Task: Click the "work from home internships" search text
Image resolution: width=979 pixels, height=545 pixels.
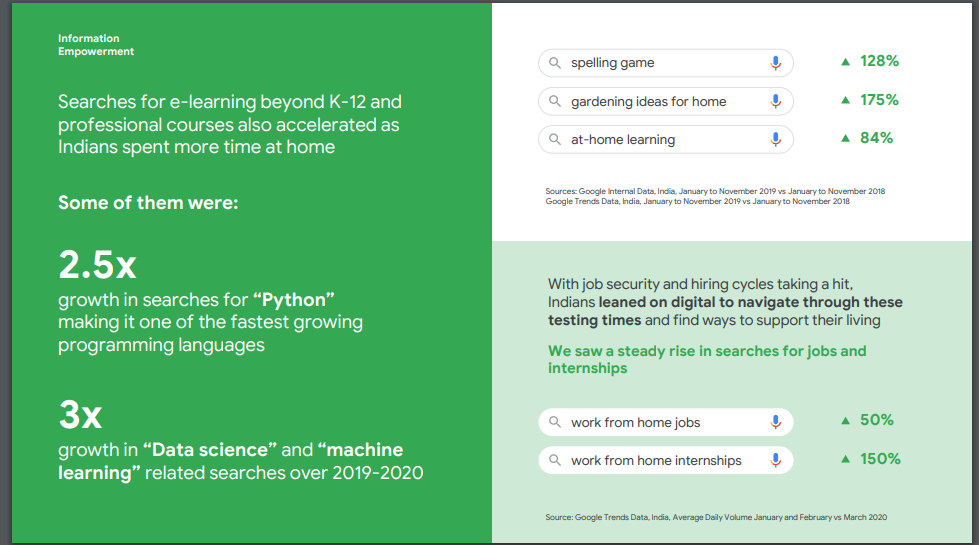Action: point(656,461)
